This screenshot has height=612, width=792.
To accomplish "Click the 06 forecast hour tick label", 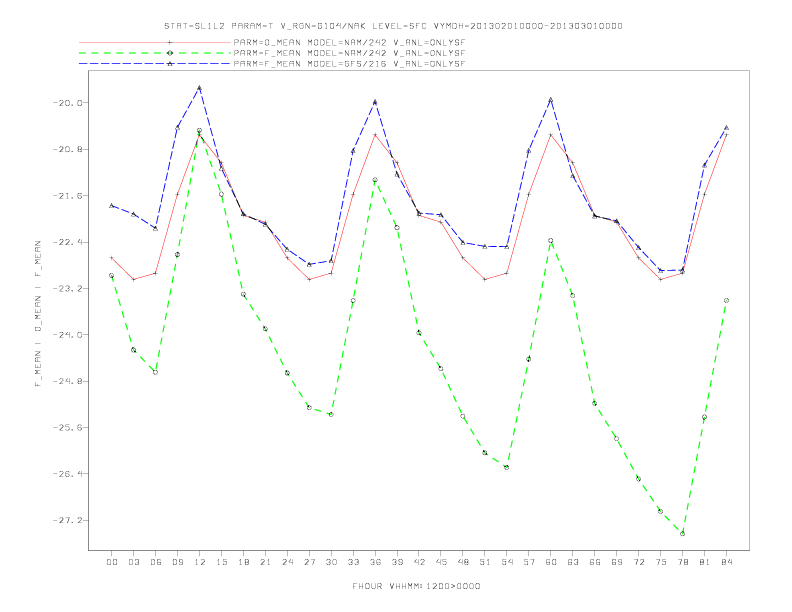I will [156, 562].
